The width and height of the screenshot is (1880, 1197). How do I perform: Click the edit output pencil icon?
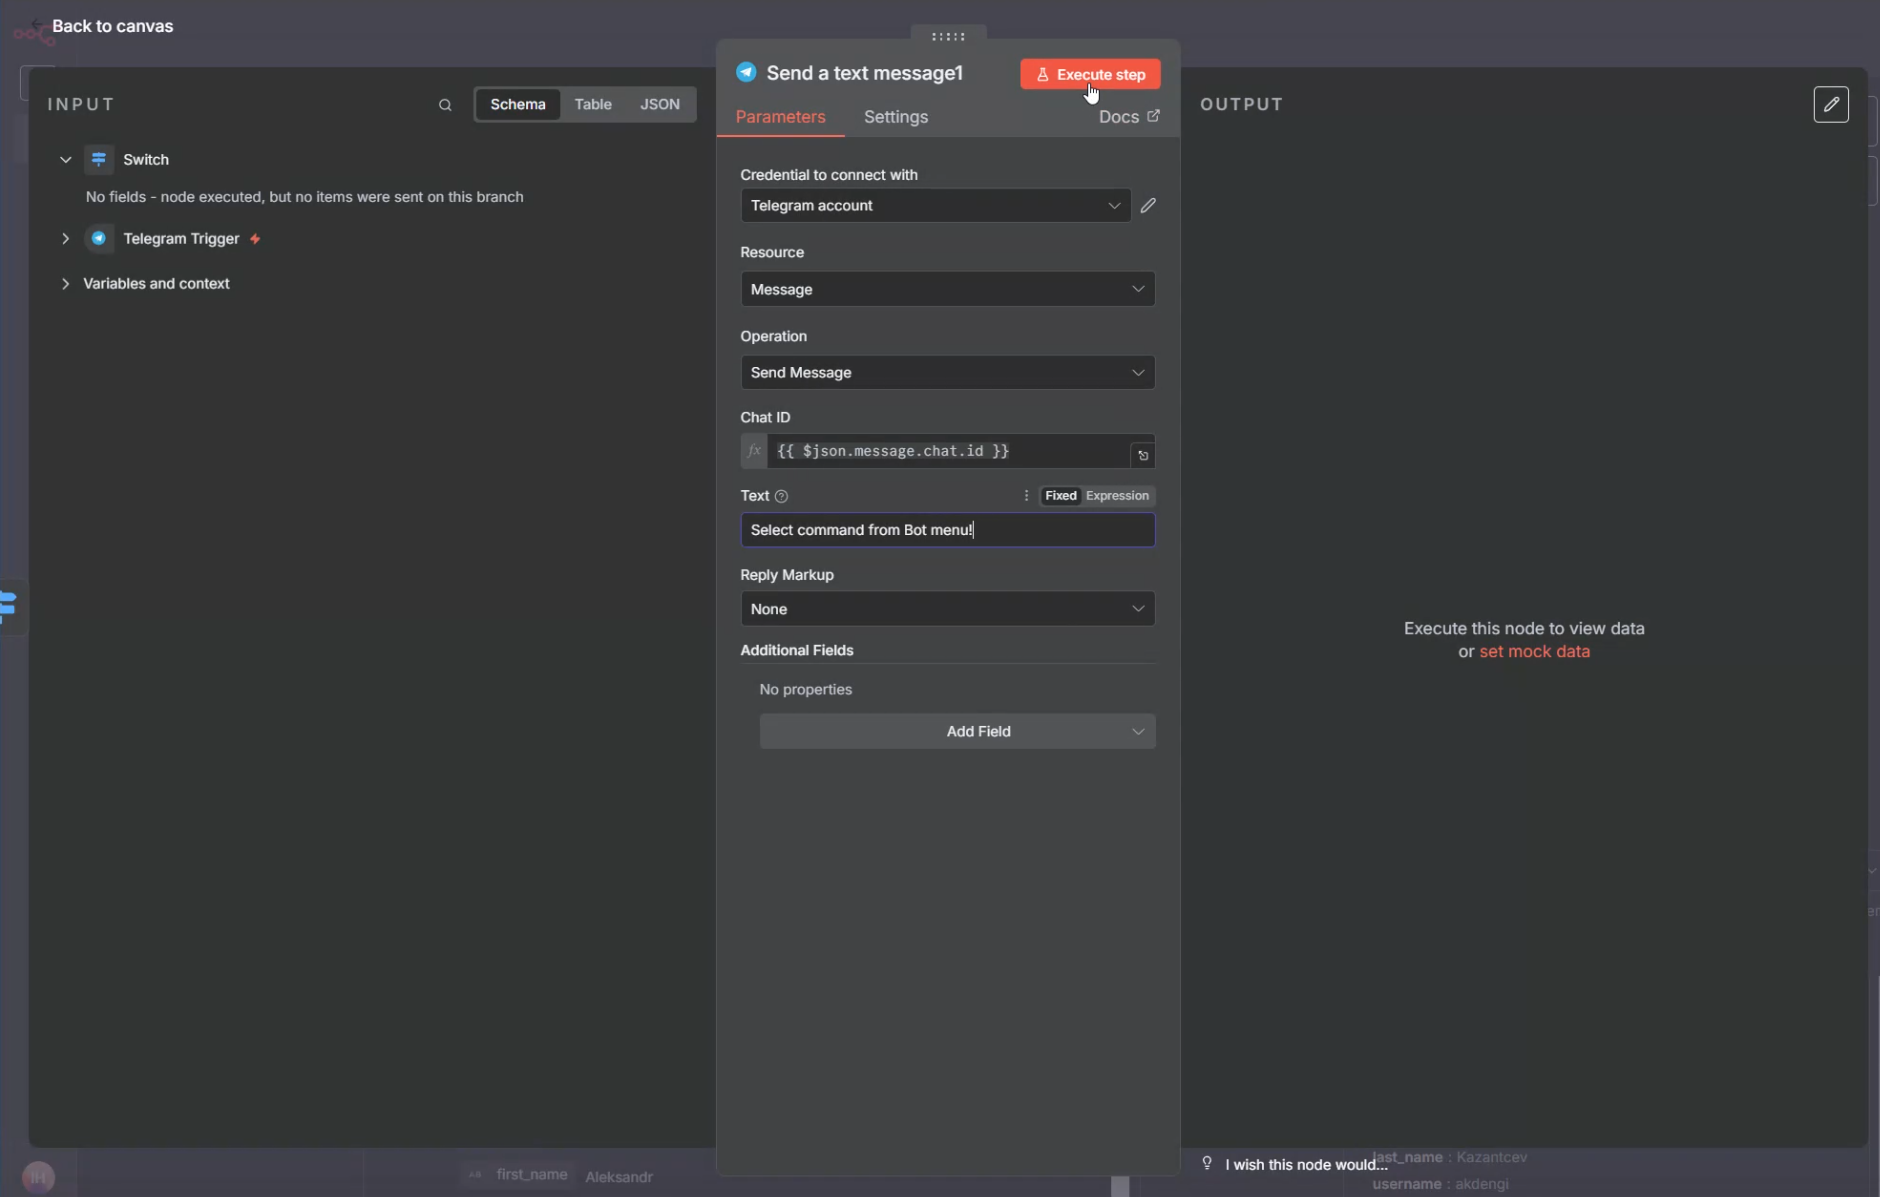1830,104
